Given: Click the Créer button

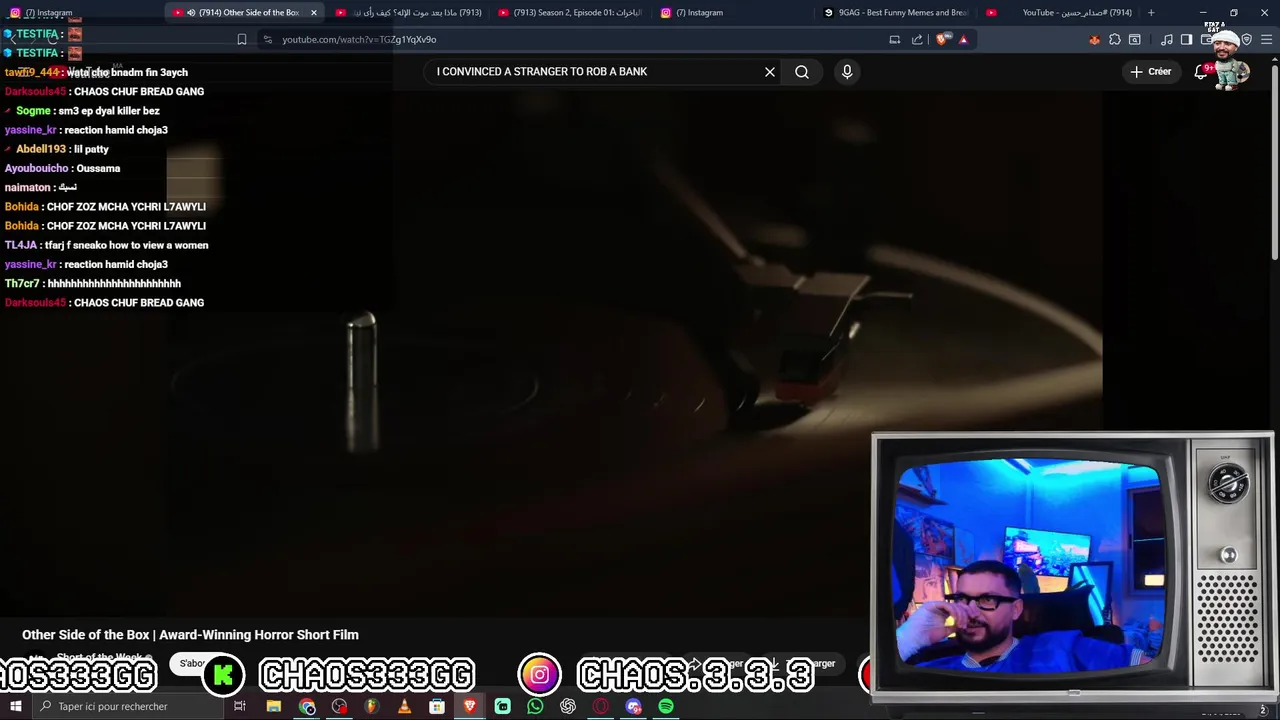Looking at the screenshot, I should click(1150, 72).
